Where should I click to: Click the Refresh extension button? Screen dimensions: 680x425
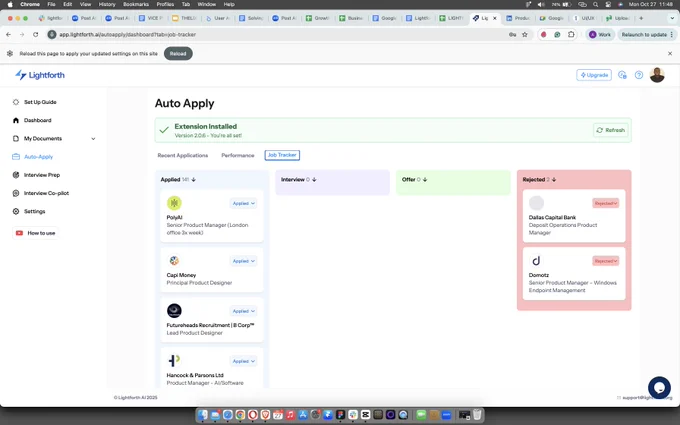610,130
